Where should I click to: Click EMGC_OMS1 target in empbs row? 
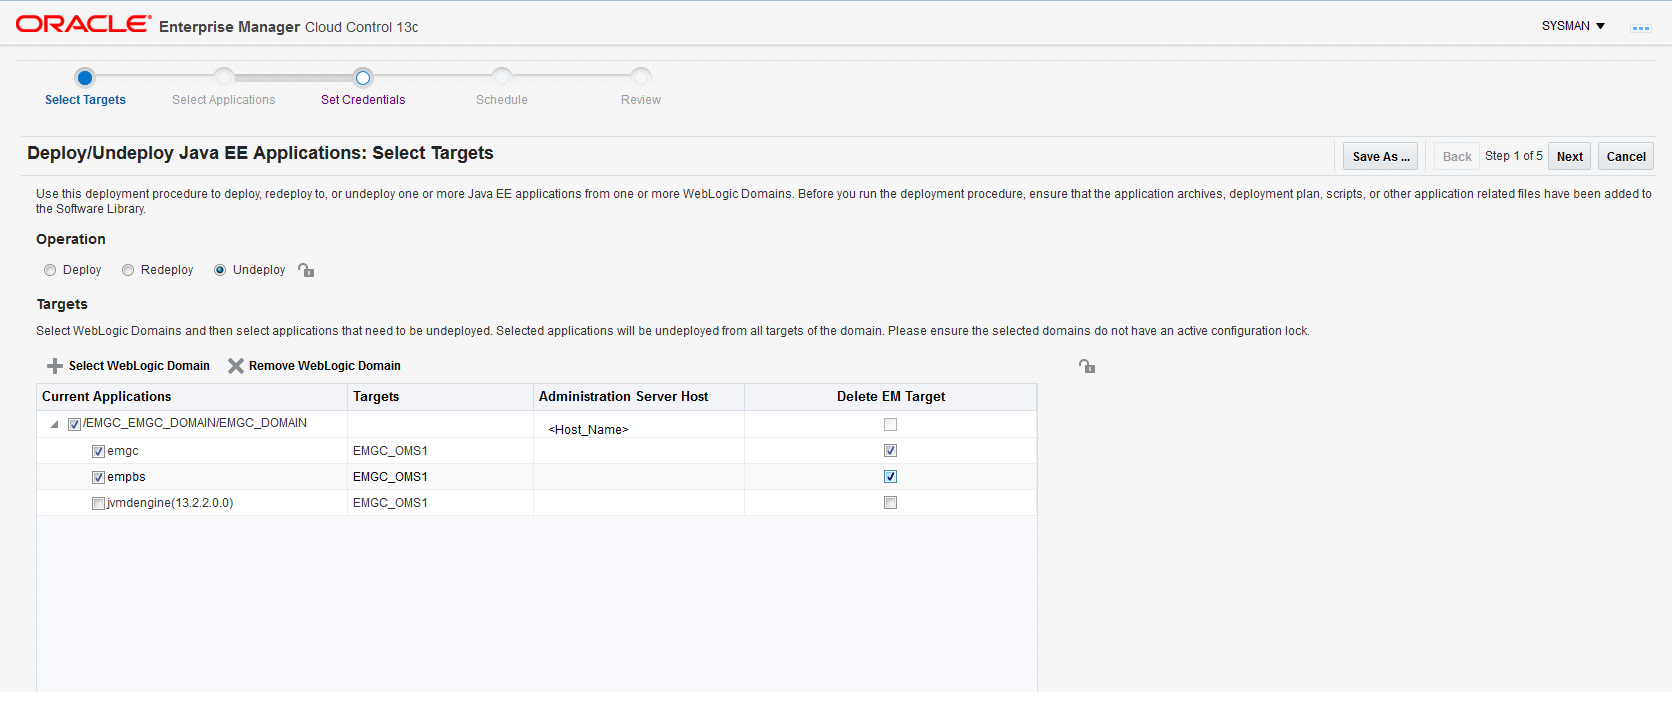pyautogui.click(x=390, y=477)
